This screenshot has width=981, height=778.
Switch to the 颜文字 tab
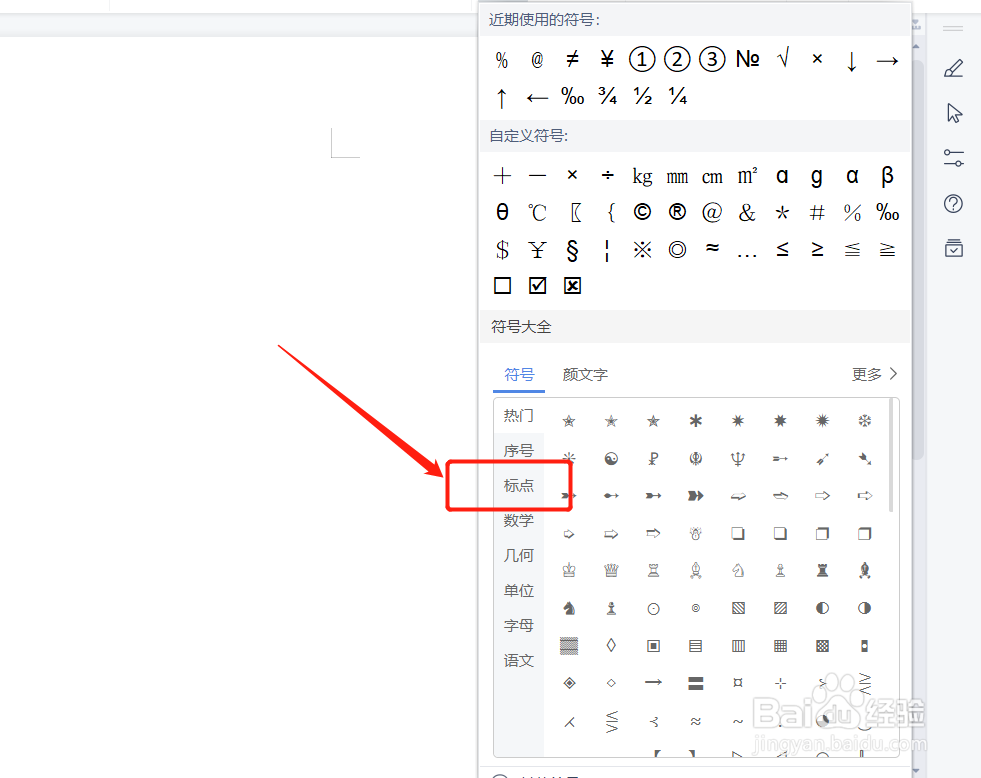click(585, 375)
